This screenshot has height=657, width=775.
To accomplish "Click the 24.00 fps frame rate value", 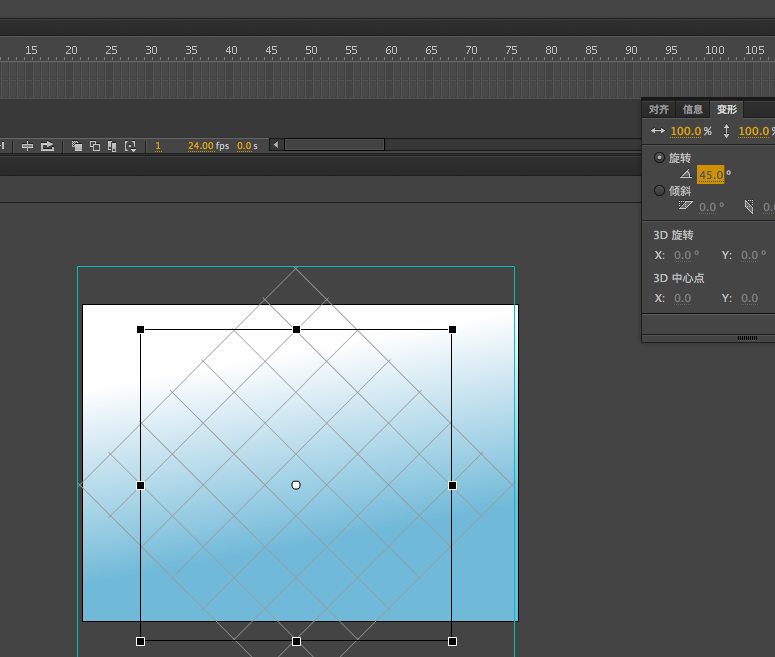I will coord(201,146).
